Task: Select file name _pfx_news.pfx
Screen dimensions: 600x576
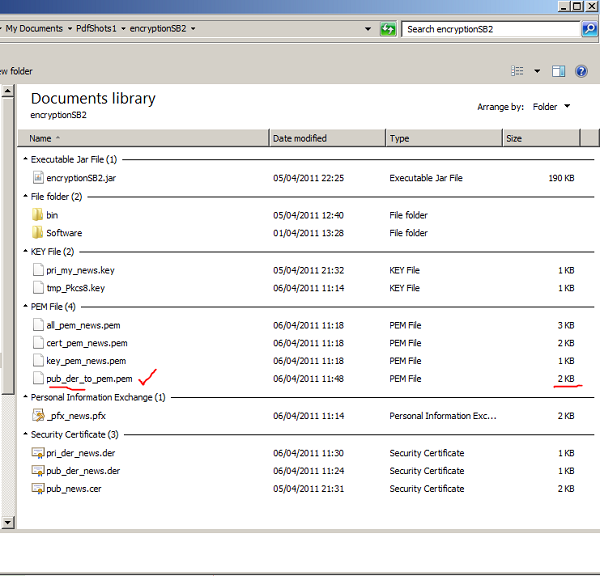Action: point(76,416)
